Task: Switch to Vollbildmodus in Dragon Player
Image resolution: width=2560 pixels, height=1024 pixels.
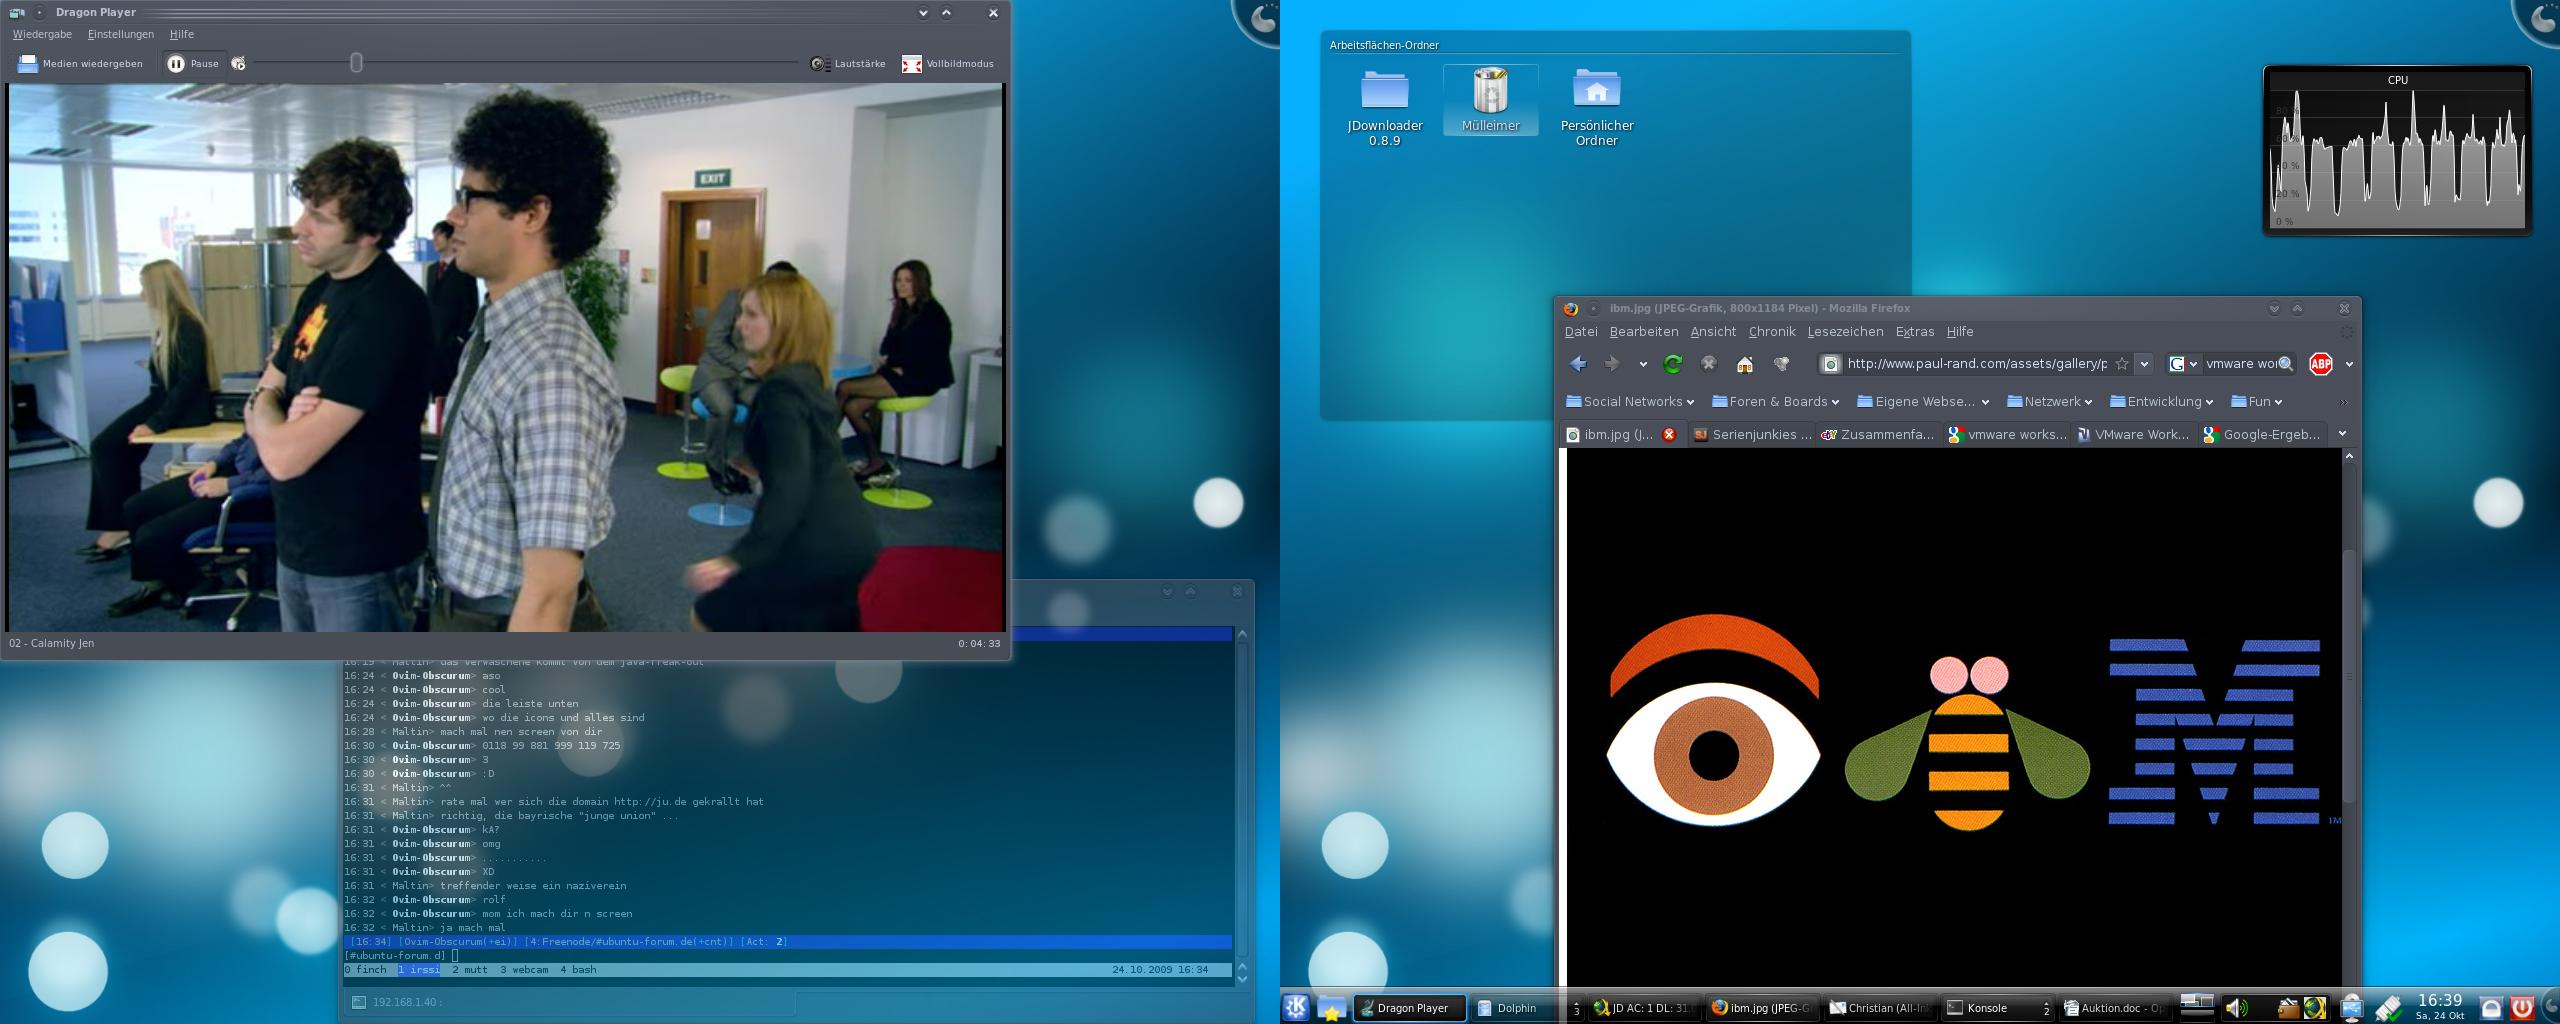Action: click(x=948, y=64)
